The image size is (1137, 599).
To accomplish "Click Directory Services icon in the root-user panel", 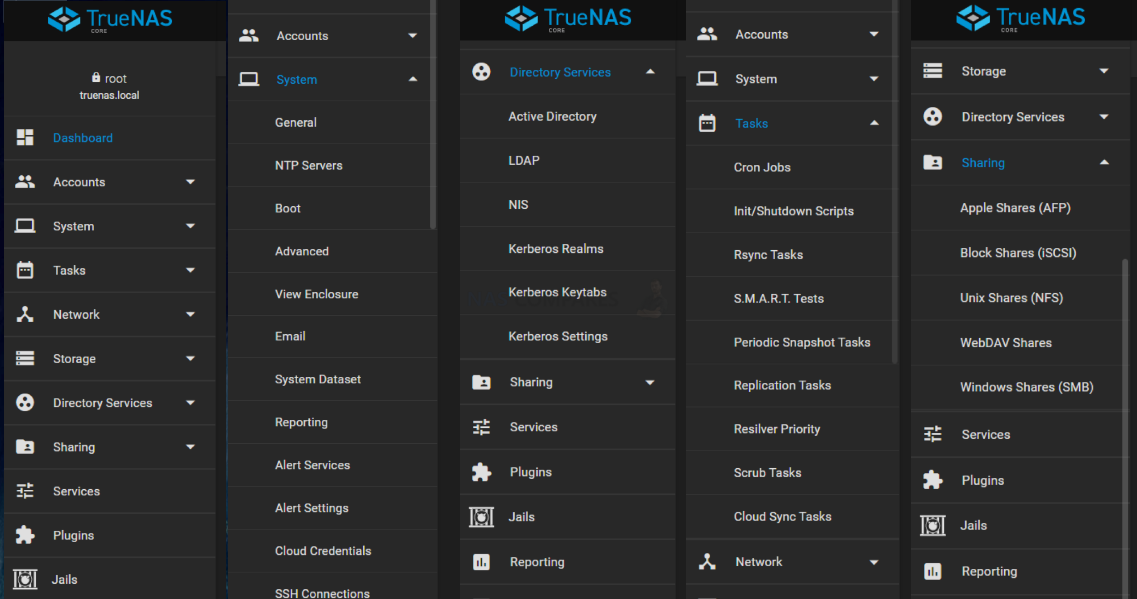I will 25,403.
